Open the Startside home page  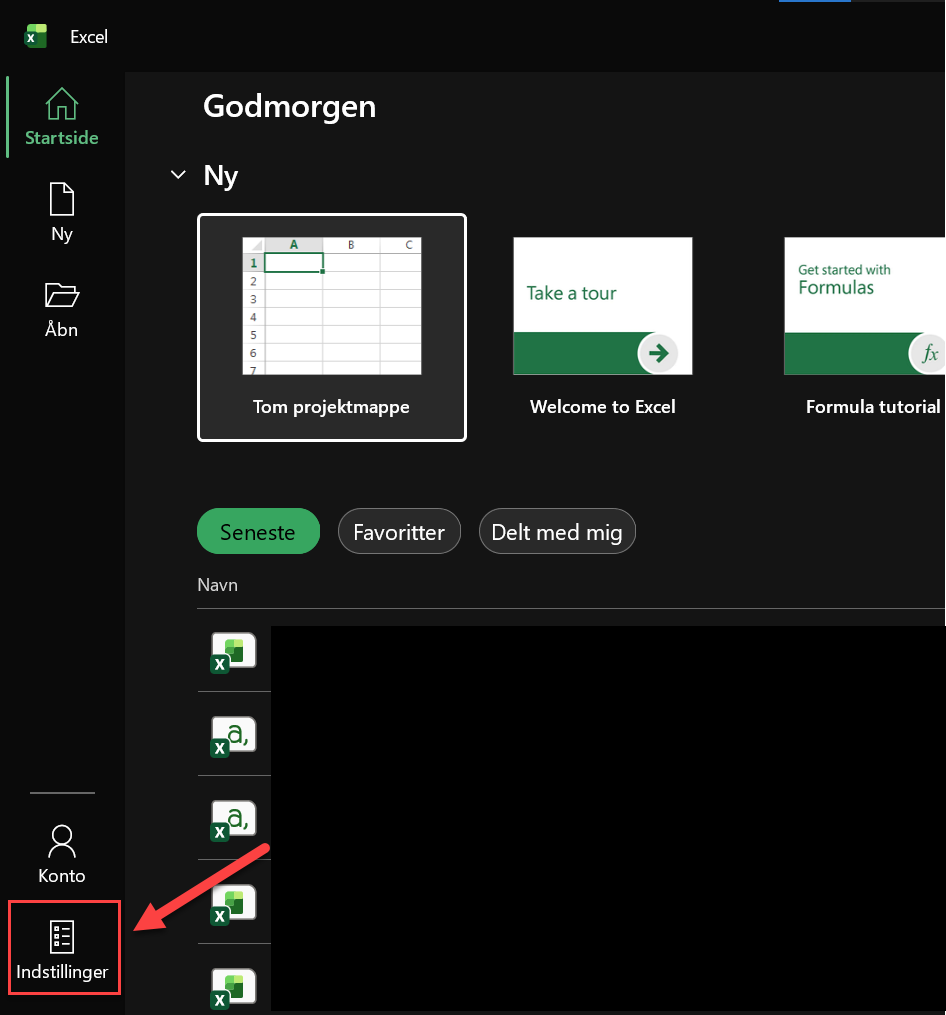(62, 117)
